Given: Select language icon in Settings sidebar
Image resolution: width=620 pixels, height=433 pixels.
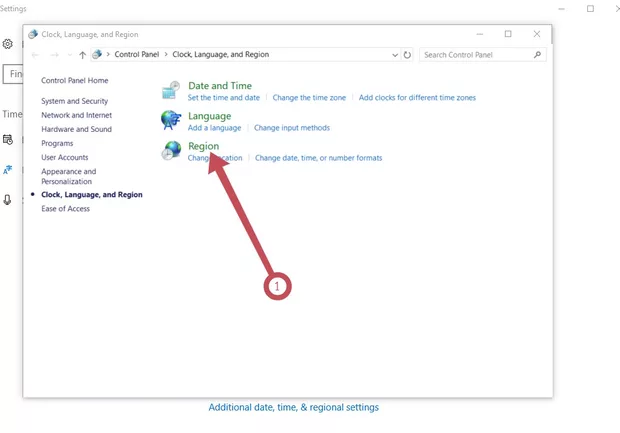Looking at the screenshot, I should tap(8, 170).
